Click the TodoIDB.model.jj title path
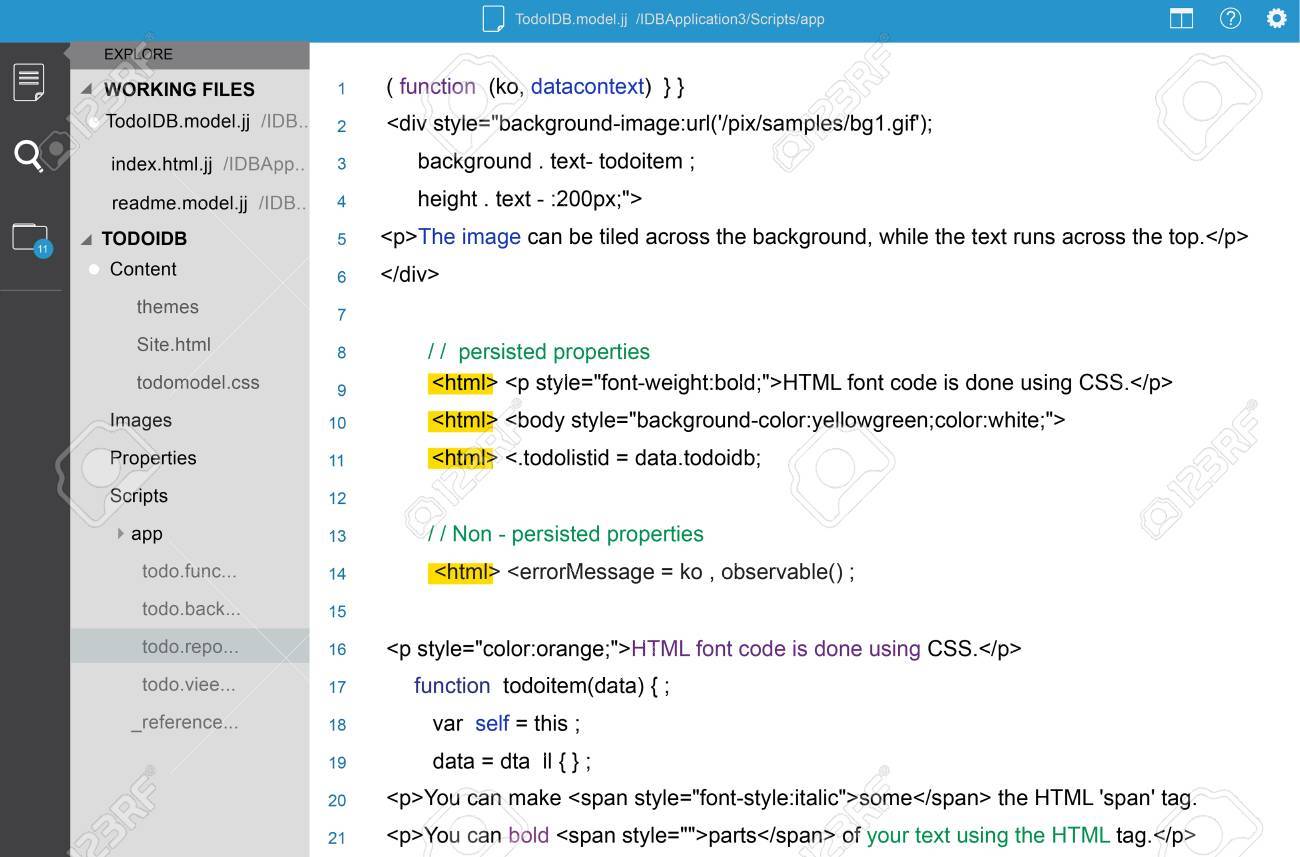 pos(670,19)
